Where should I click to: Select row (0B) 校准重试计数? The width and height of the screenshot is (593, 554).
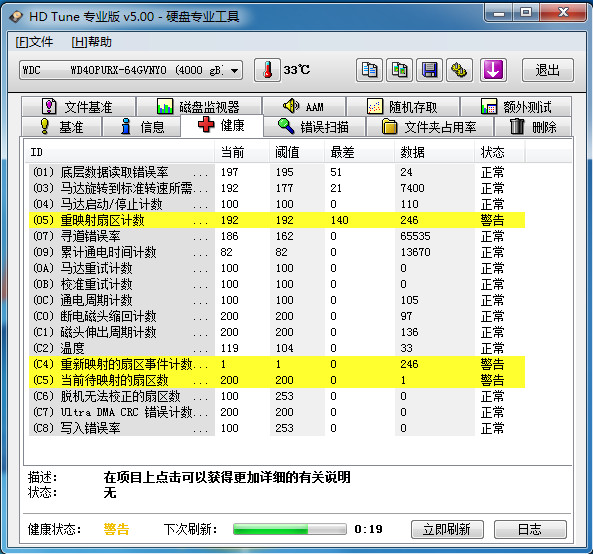tap(277, 284)
